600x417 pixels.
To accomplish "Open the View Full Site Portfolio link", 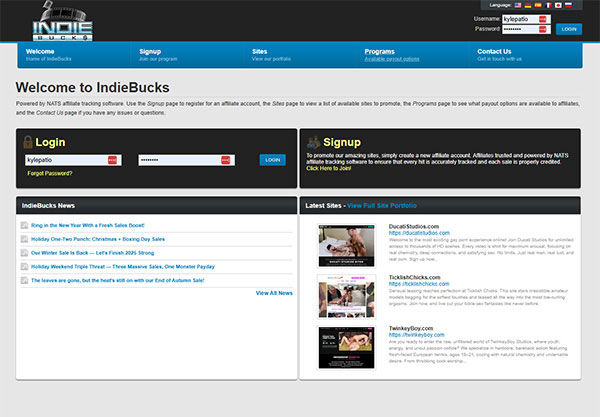I will coord(382,205).
